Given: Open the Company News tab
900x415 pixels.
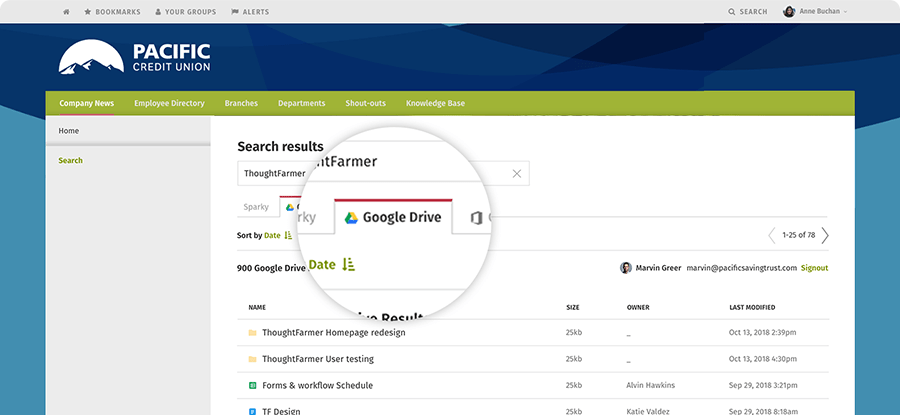Looking at the screenshot, I should 87,103.
